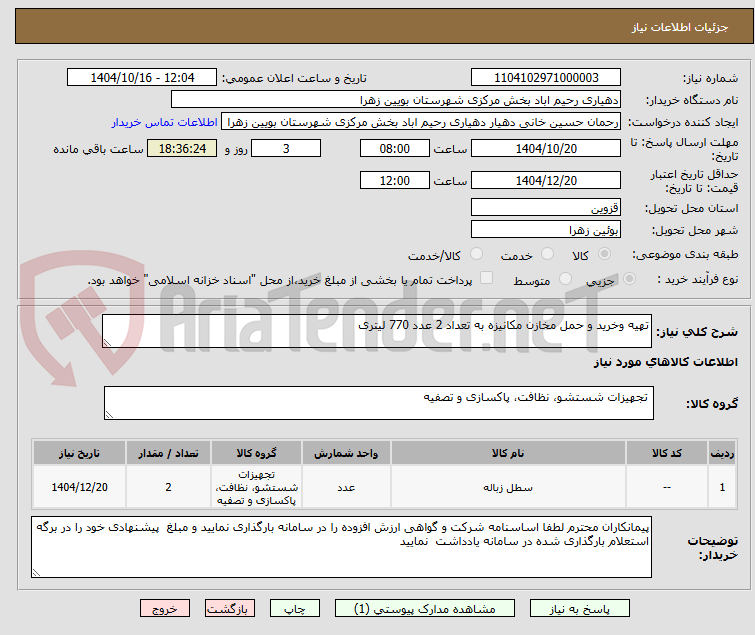Click the شماره نیاز field 1104102971000003

(546, 78)
